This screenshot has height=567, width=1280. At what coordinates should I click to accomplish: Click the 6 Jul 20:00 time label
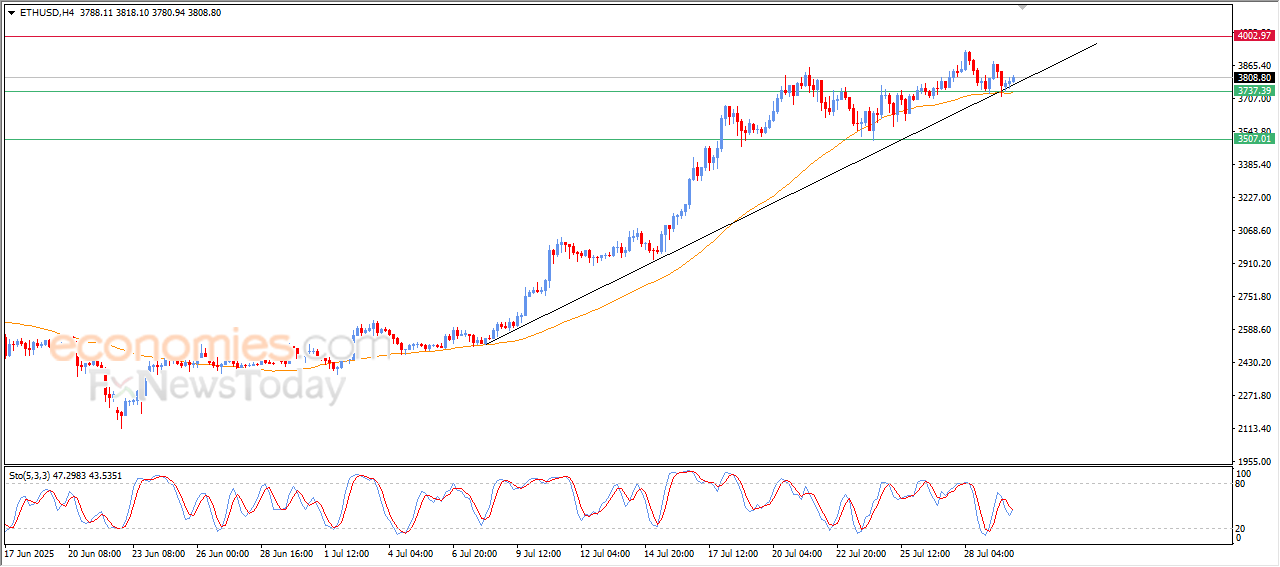pos(477,552)
